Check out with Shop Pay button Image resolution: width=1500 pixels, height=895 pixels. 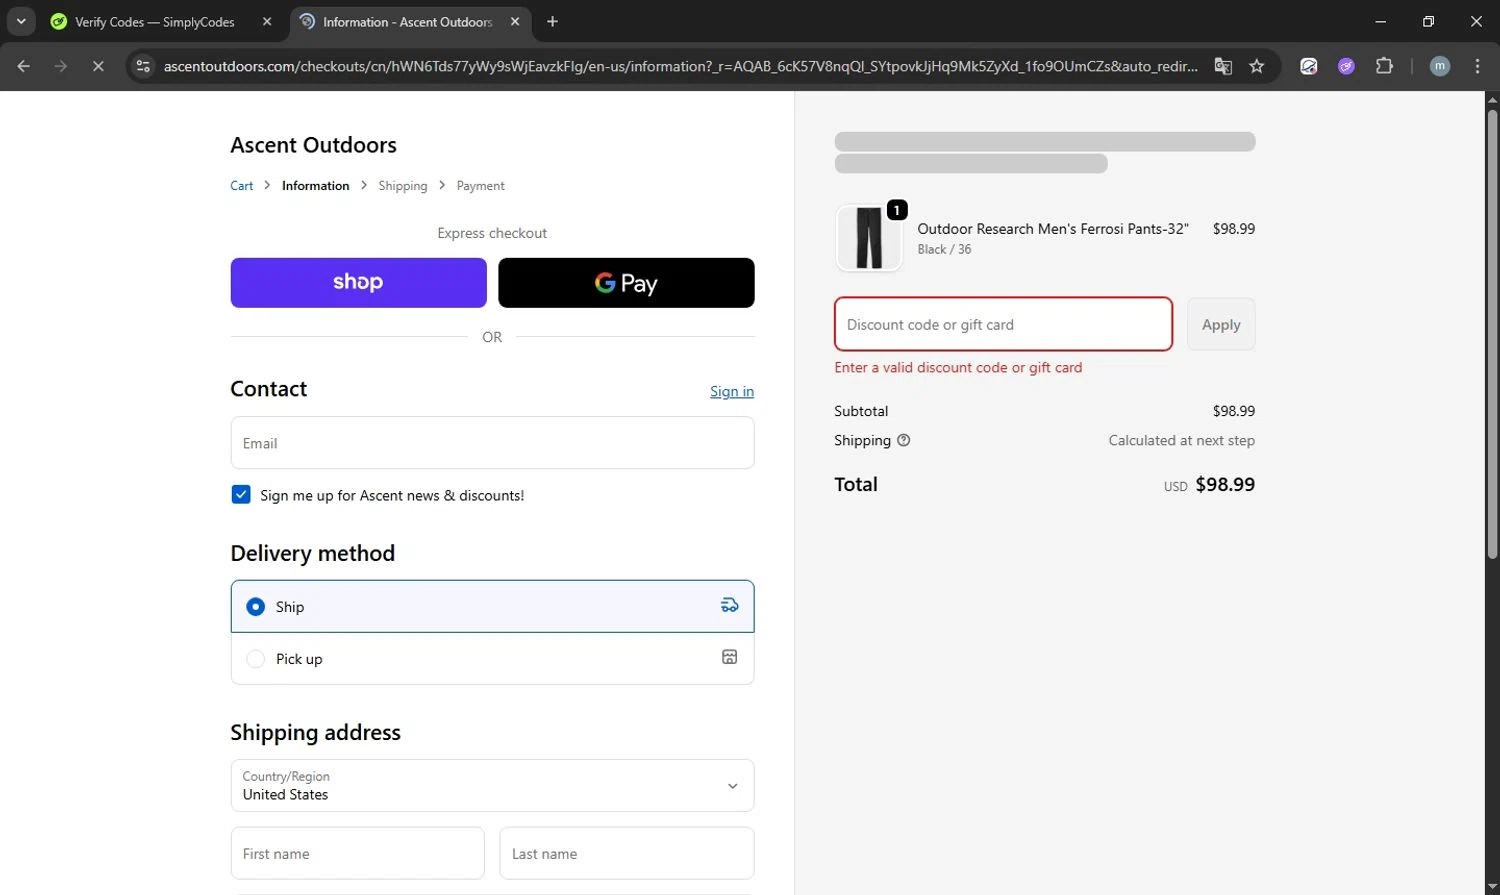(358, 283)
